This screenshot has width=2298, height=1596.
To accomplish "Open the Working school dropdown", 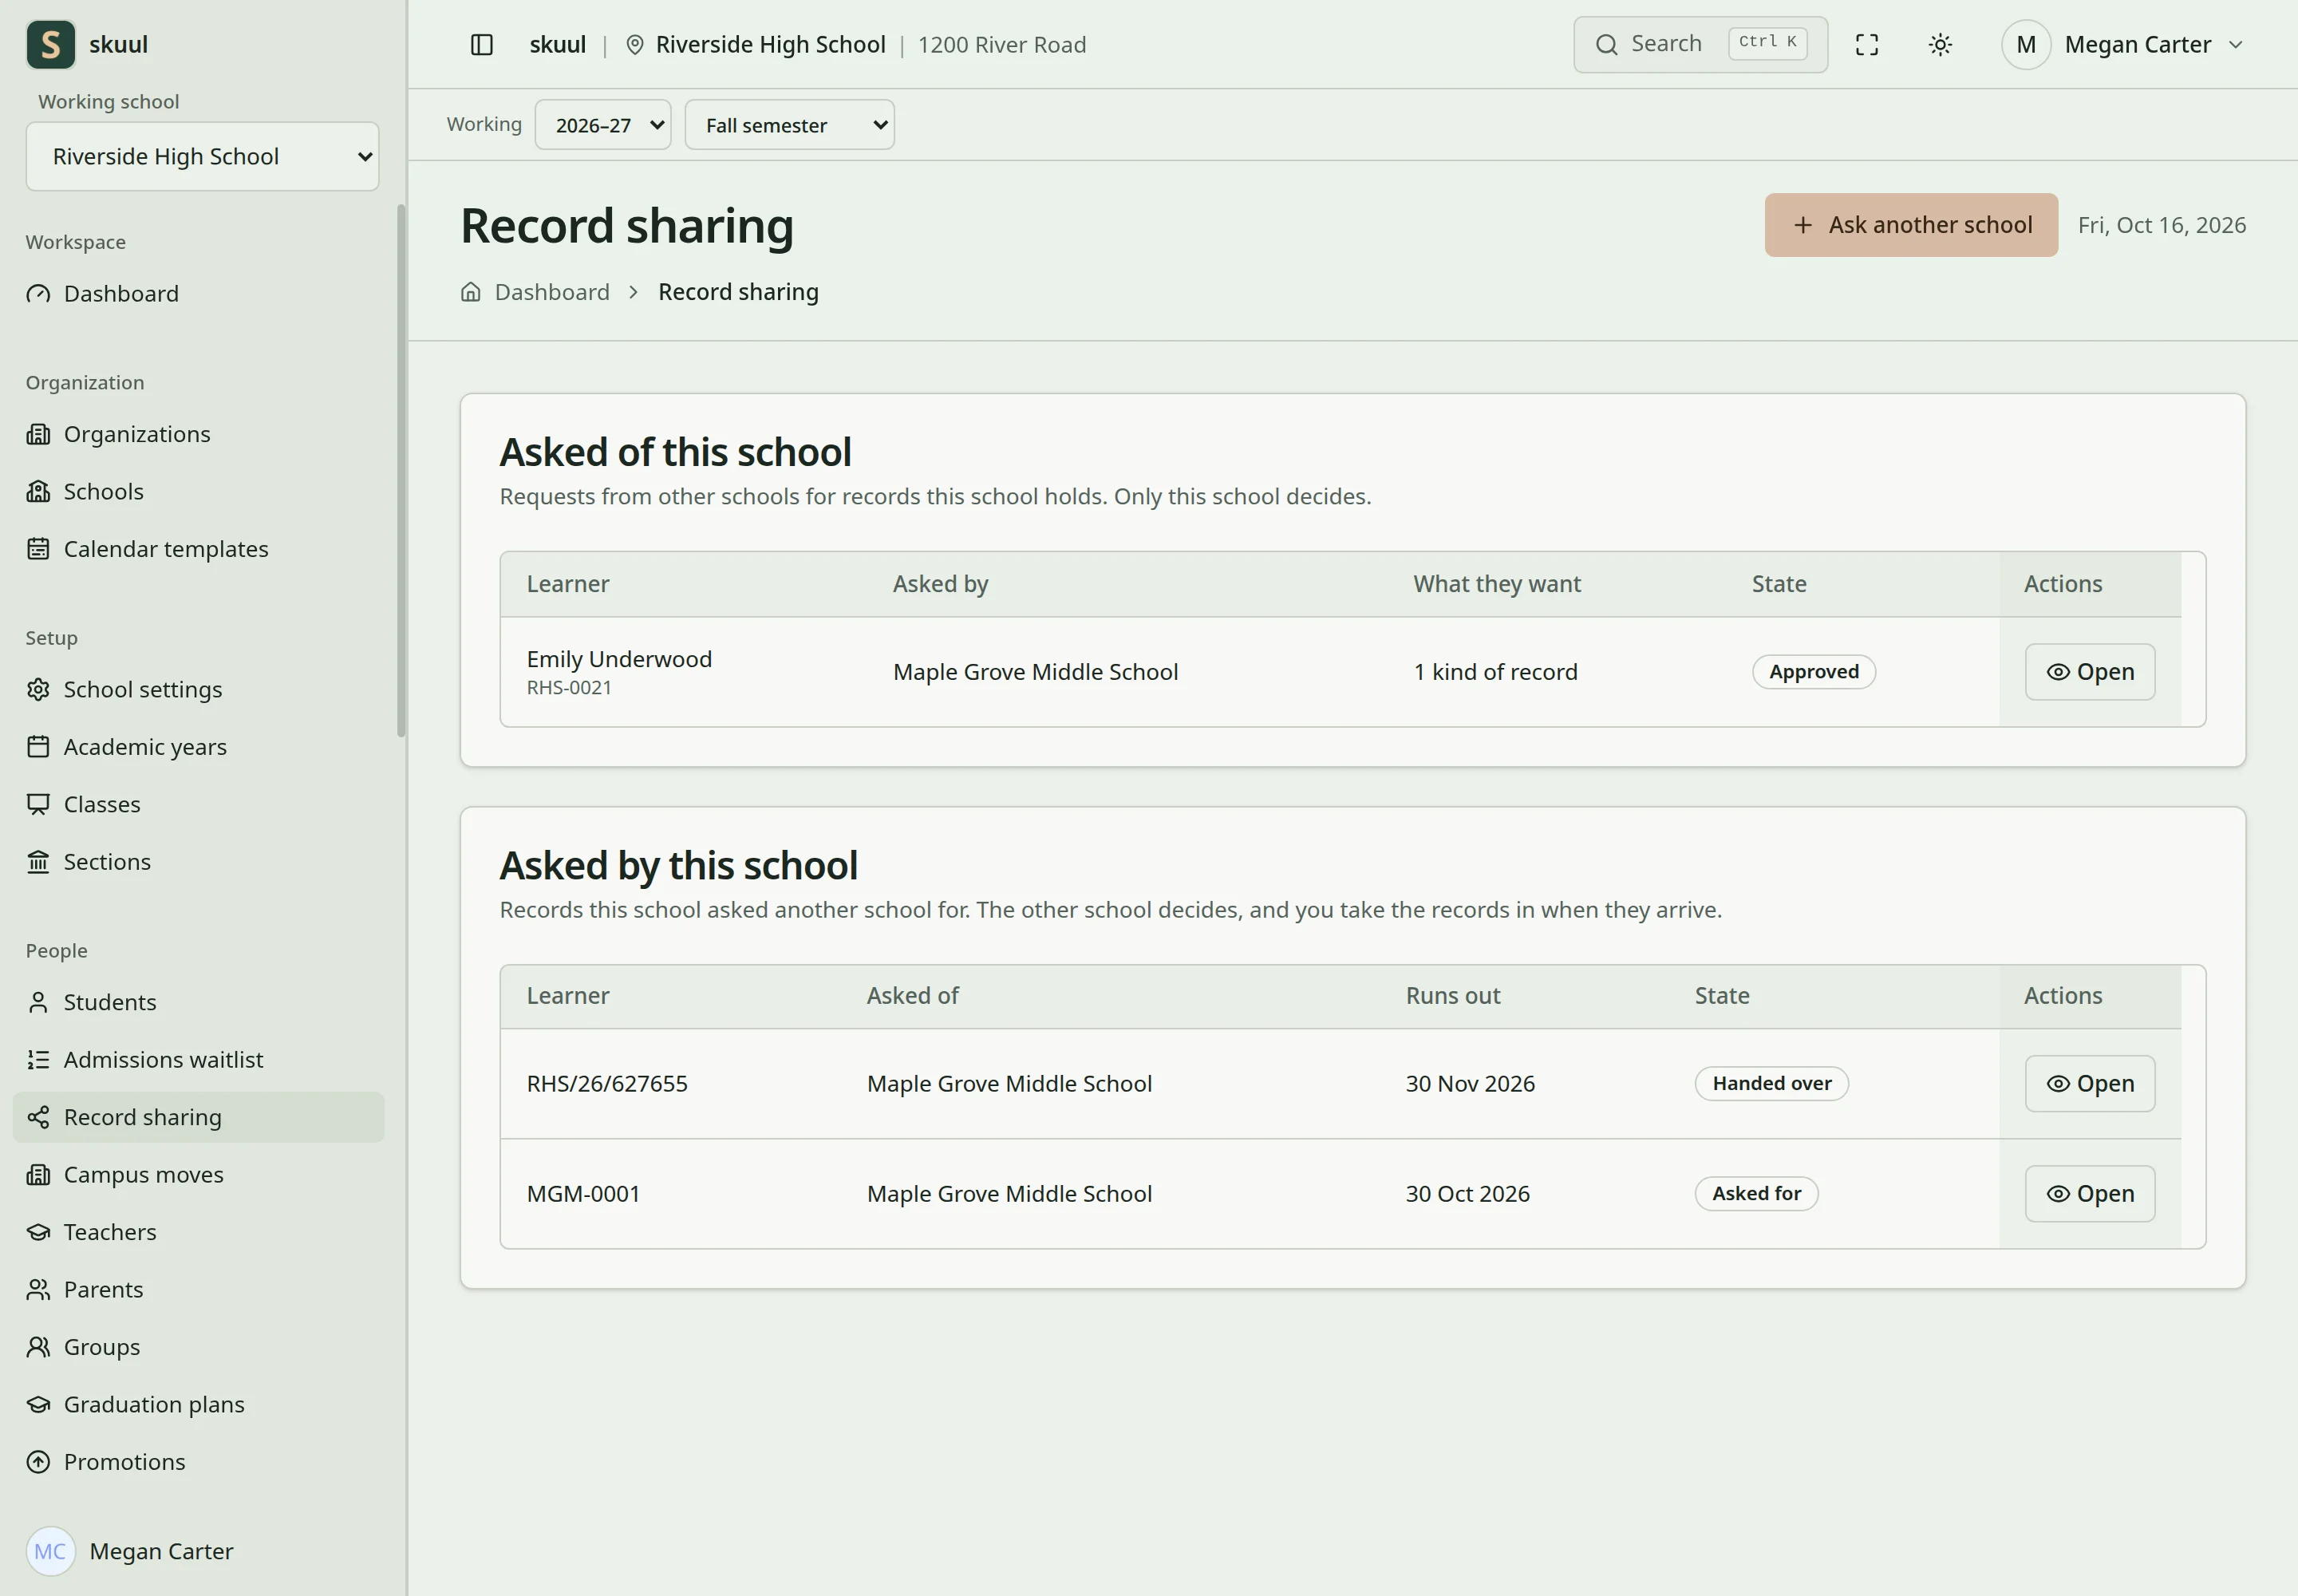I will click(203, 156).
